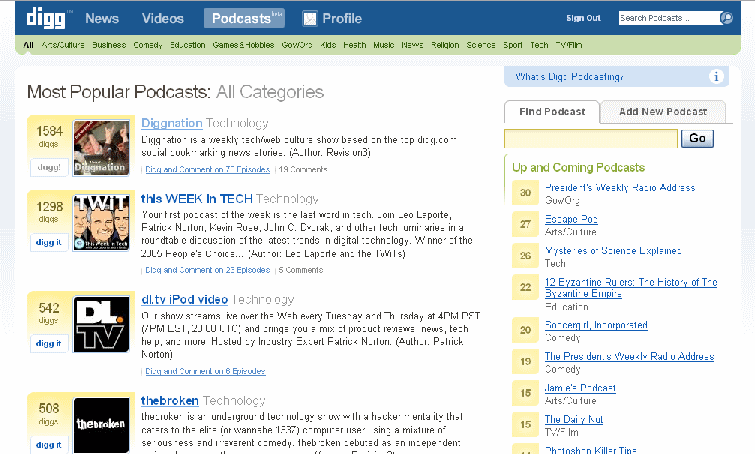
Task: Select the Gov/Org category
Action: pyautogui.click(x=297, y=45)
